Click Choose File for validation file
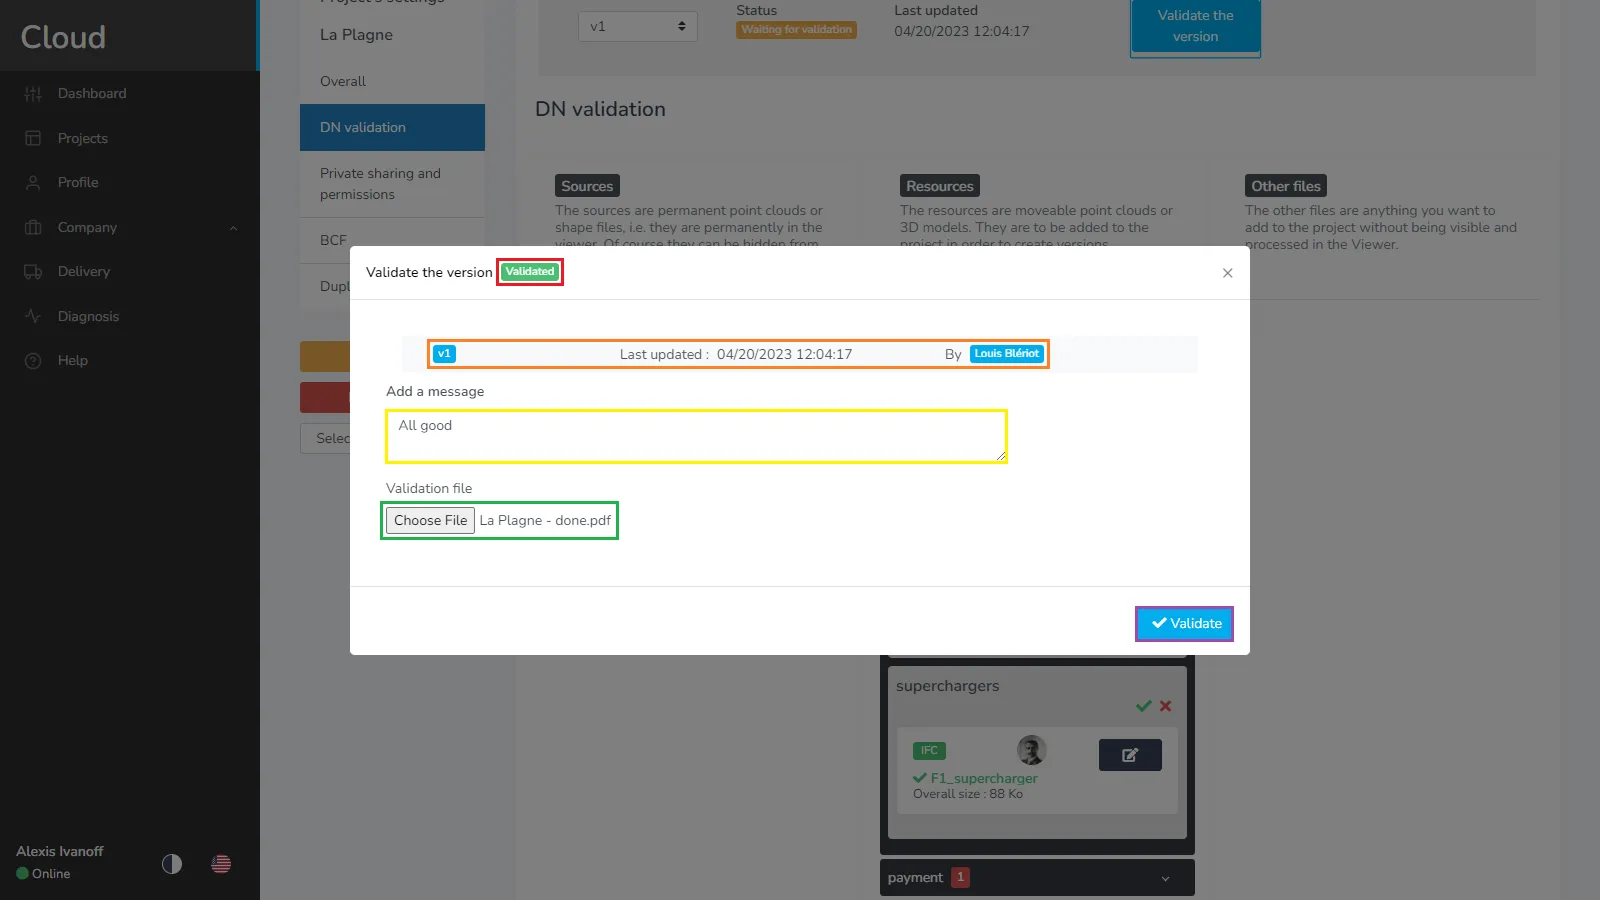Image resolution: width=1600 pixels, height=900 pixels. [430, 520]
